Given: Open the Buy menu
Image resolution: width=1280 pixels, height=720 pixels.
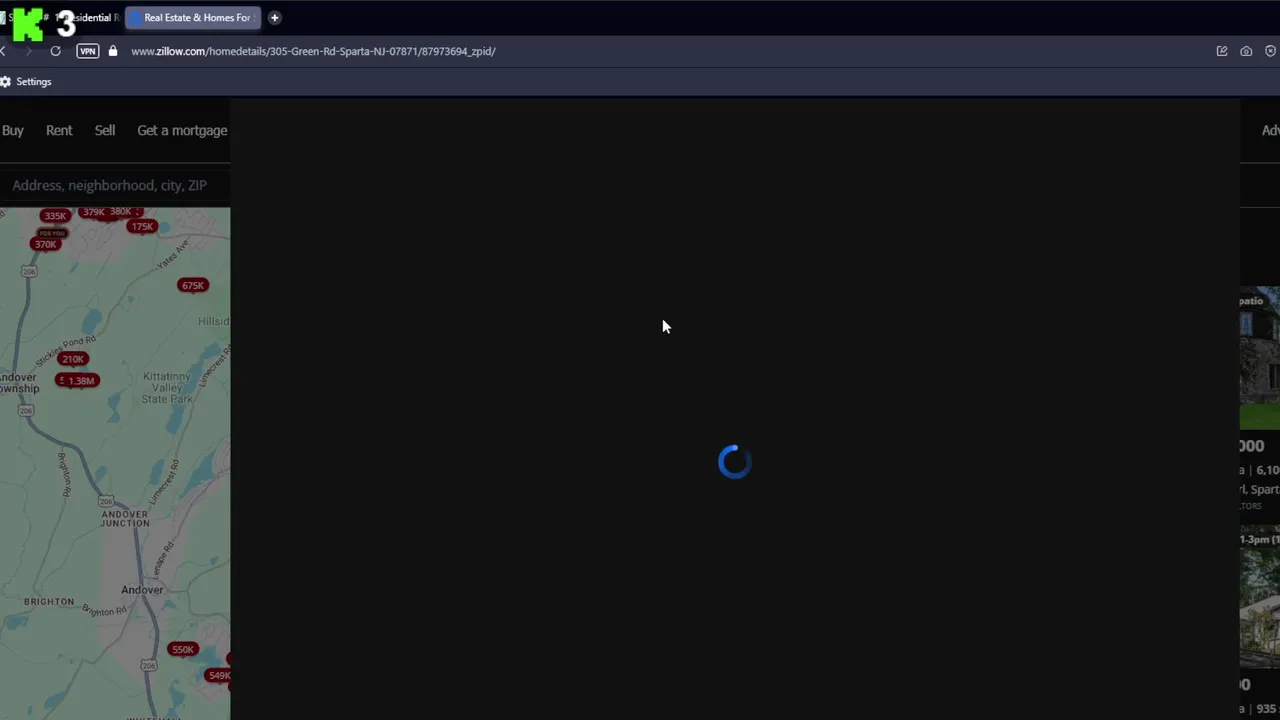Looking at the screenshot, I should click(x=13, y=130).
